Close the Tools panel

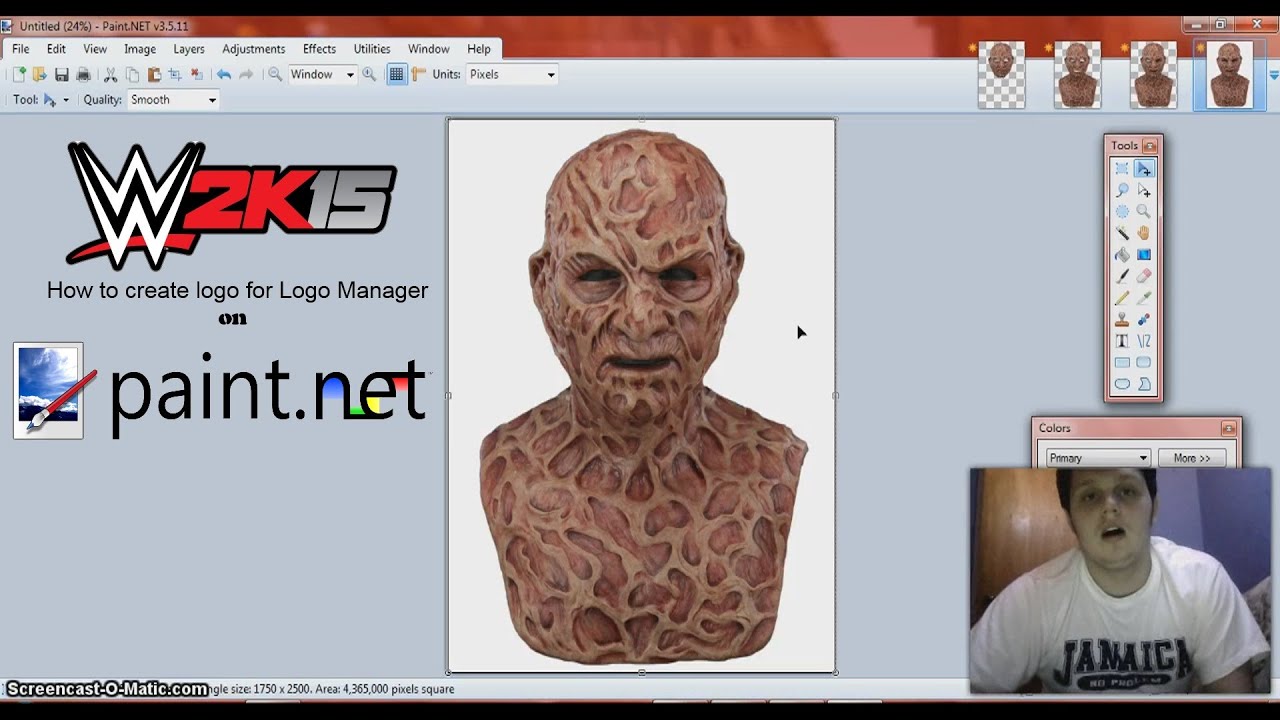(x=1149, y=146)
